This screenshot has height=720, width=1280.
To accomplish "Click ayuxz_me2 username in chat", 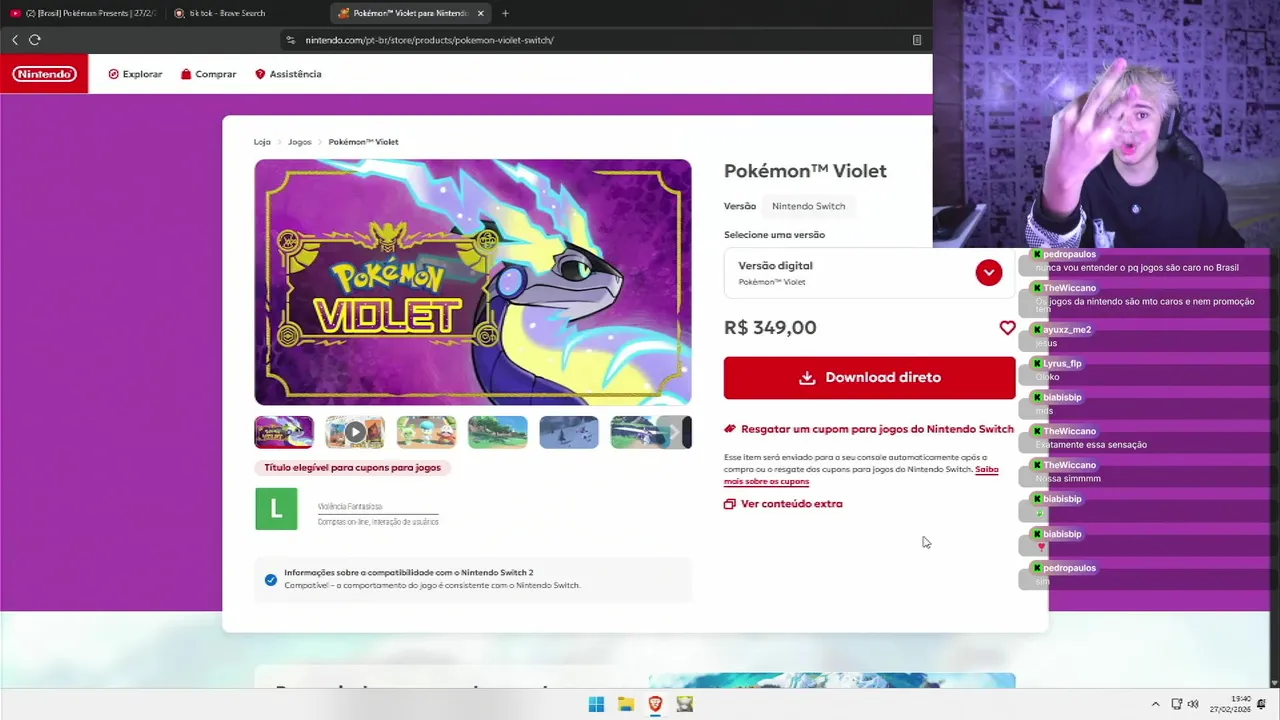I will [x=1067, y=330].
